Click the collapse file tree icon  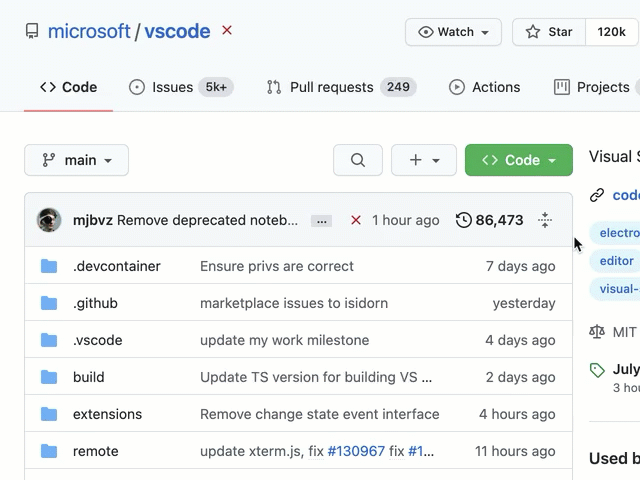[x=545, y=220]
